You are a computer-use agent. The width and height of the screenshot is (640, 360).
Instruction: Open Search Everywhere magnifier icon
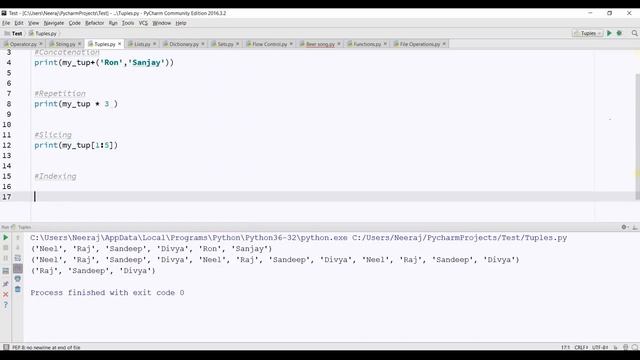click(634, 33)
